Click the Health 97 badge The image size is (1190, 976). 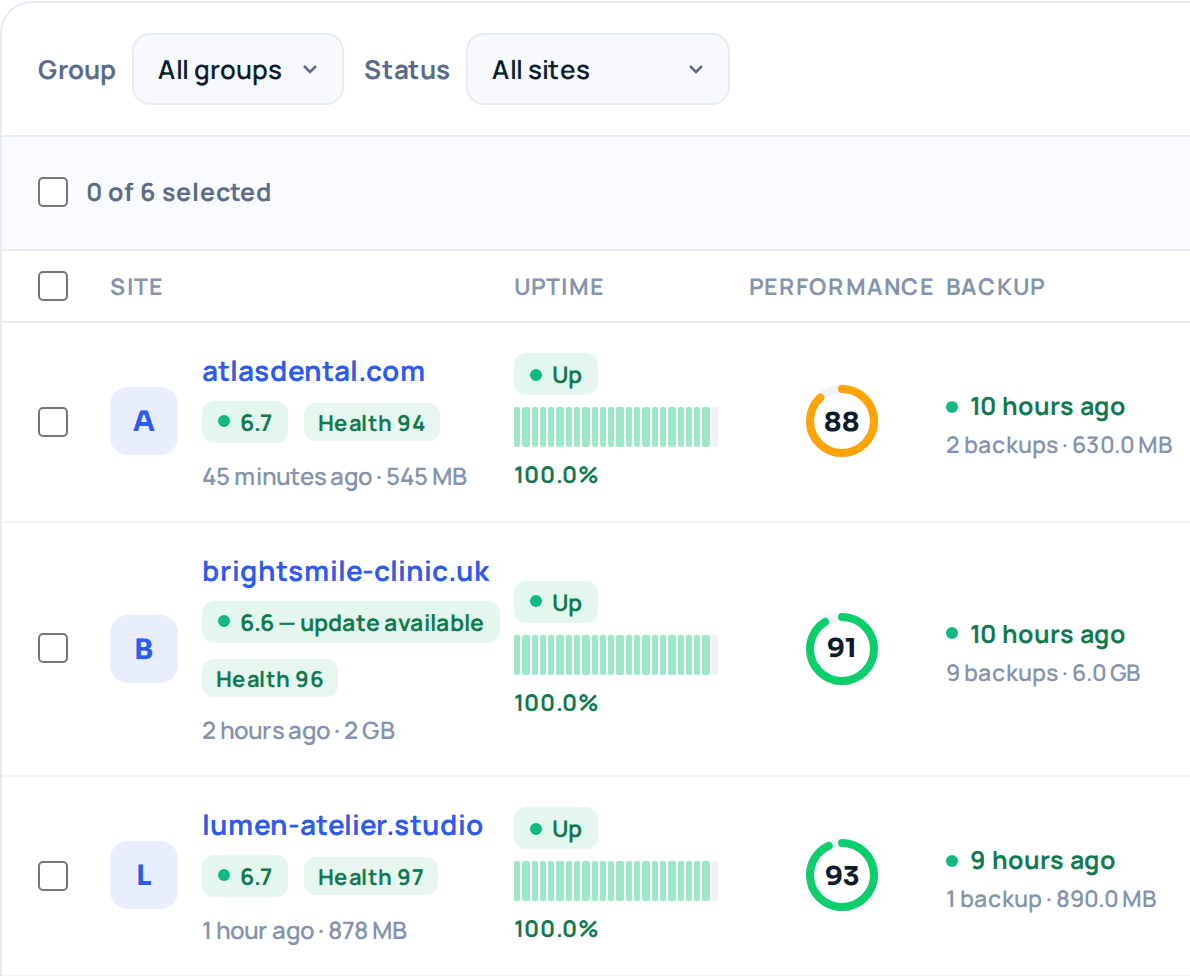point(371,877)
